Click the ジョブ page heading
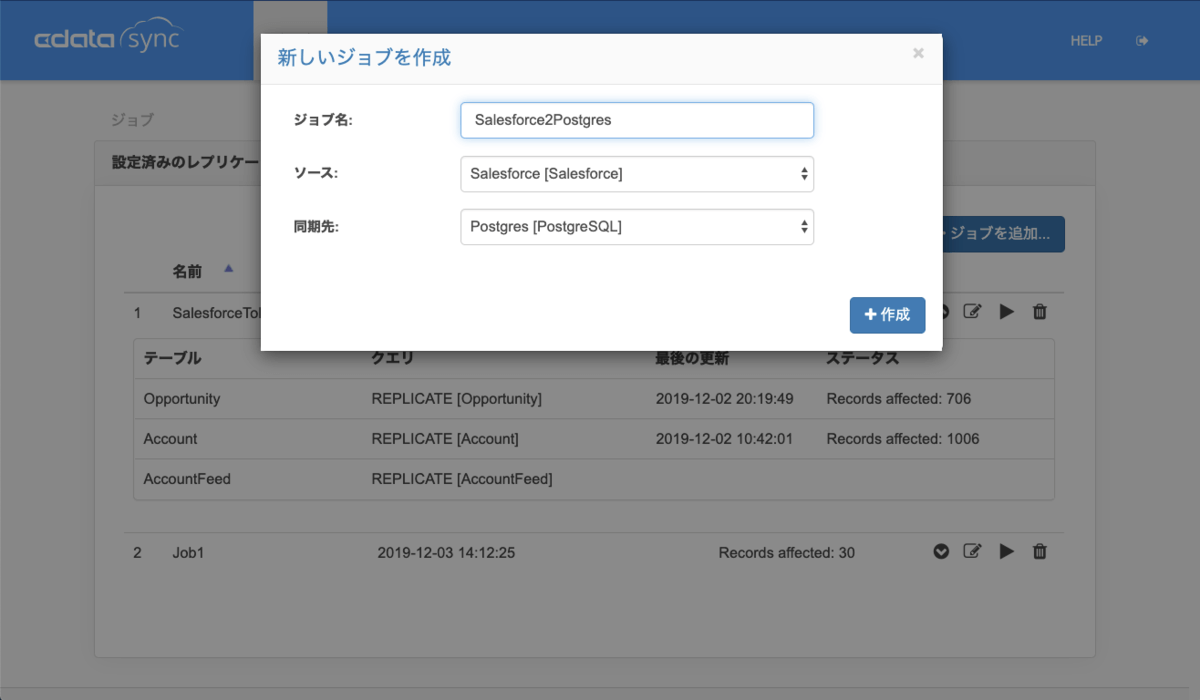The height and width of the screenshot is (700, 1200). pyautogui.click(x=132, y=119)
